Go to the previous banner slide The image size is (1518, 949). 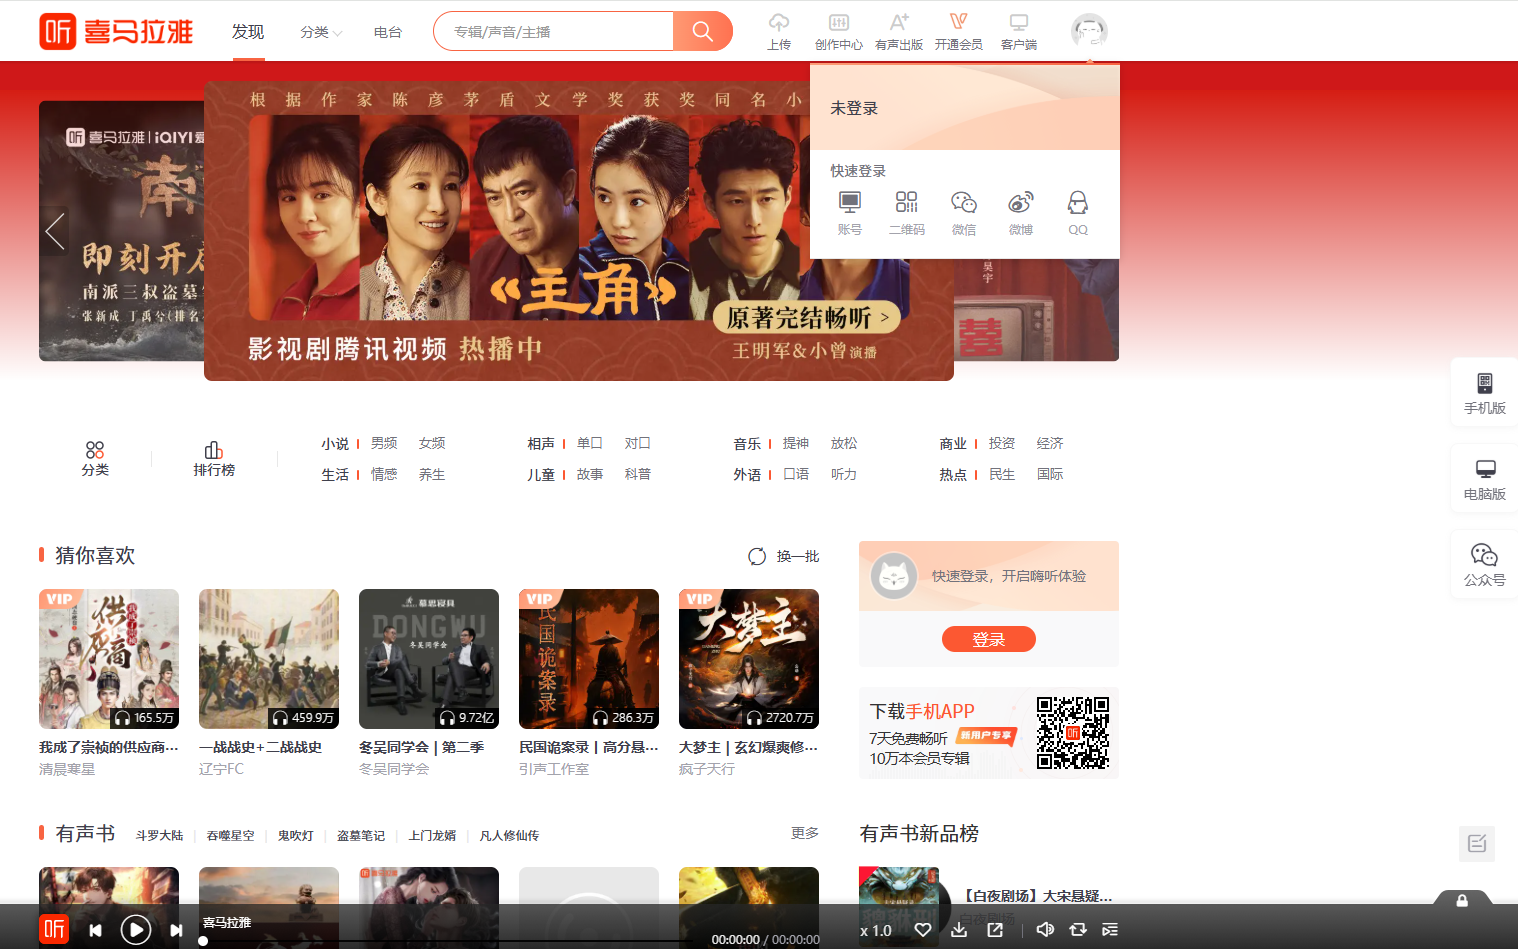tap(55, 231)
